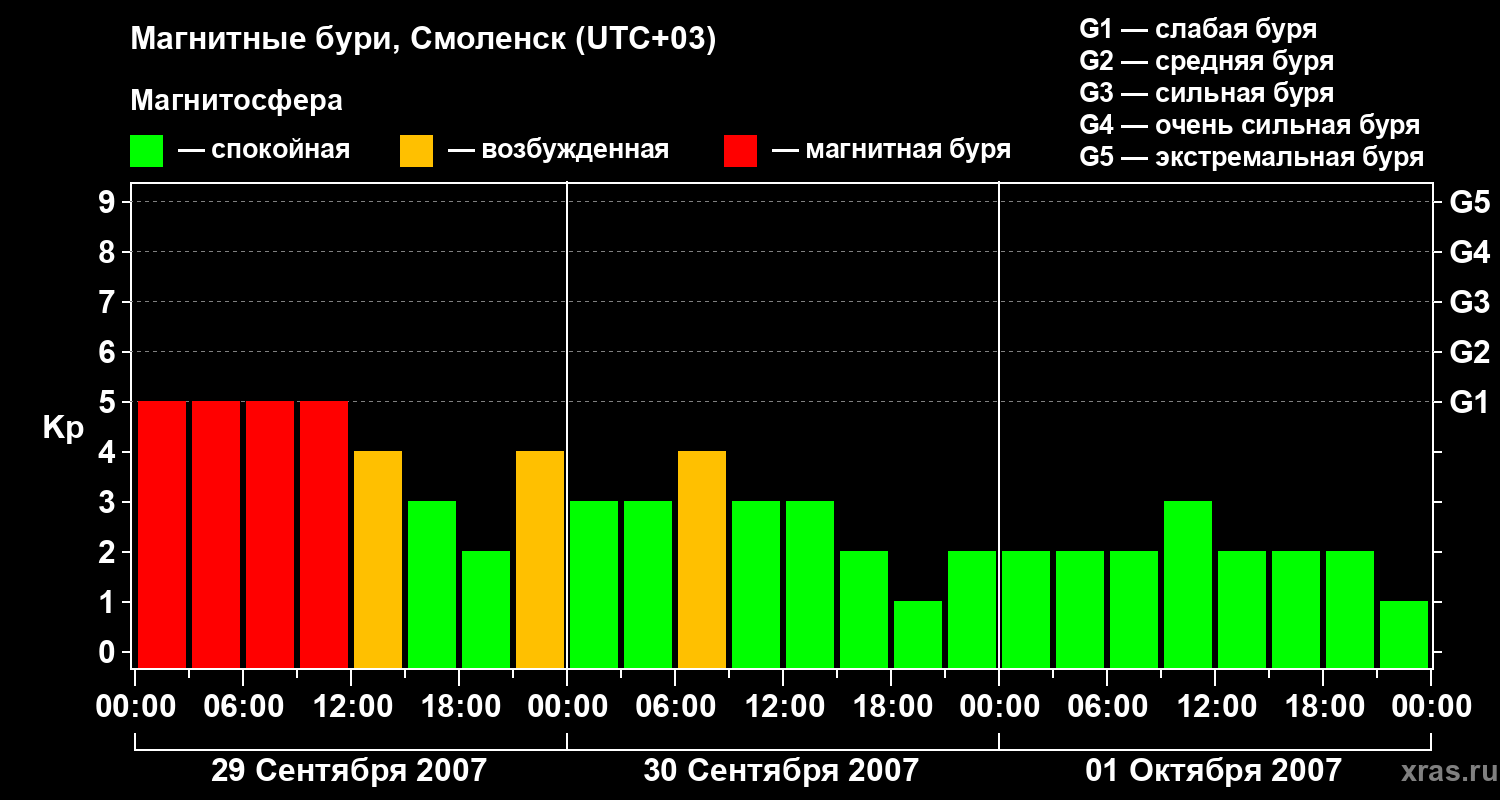Click the Kp 1 green bar on 01 October
This screenshot has width=1500, height=800.
(x=1404, y=634)
